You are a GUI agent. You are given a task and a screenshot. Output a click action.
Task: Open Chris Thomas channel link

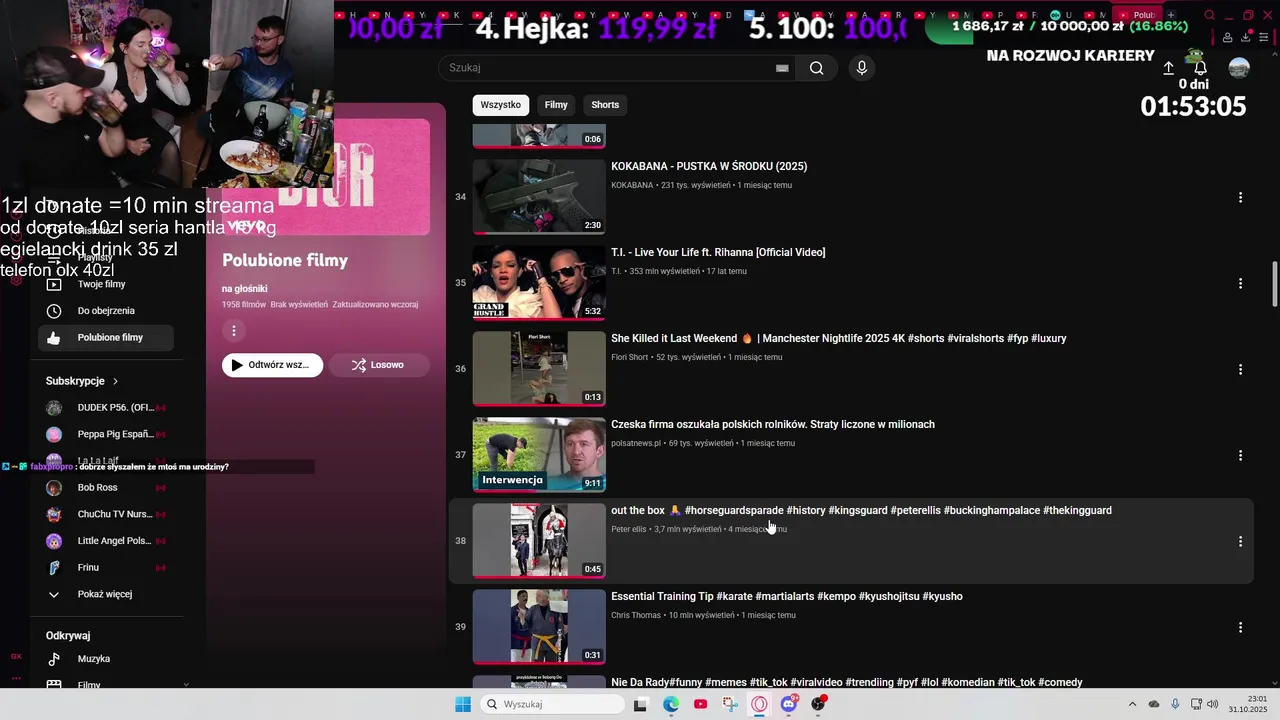[636, 615]
